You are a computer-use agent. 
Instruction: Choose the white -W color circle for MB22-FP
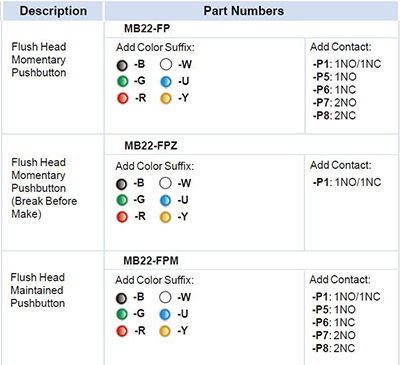[166, 65]
